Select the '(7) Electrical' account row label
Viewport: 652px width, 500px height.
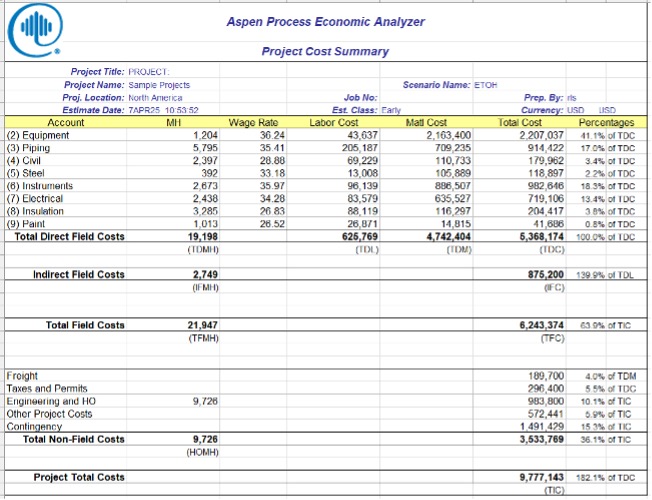pyautogui.click(x=35, y=198)
